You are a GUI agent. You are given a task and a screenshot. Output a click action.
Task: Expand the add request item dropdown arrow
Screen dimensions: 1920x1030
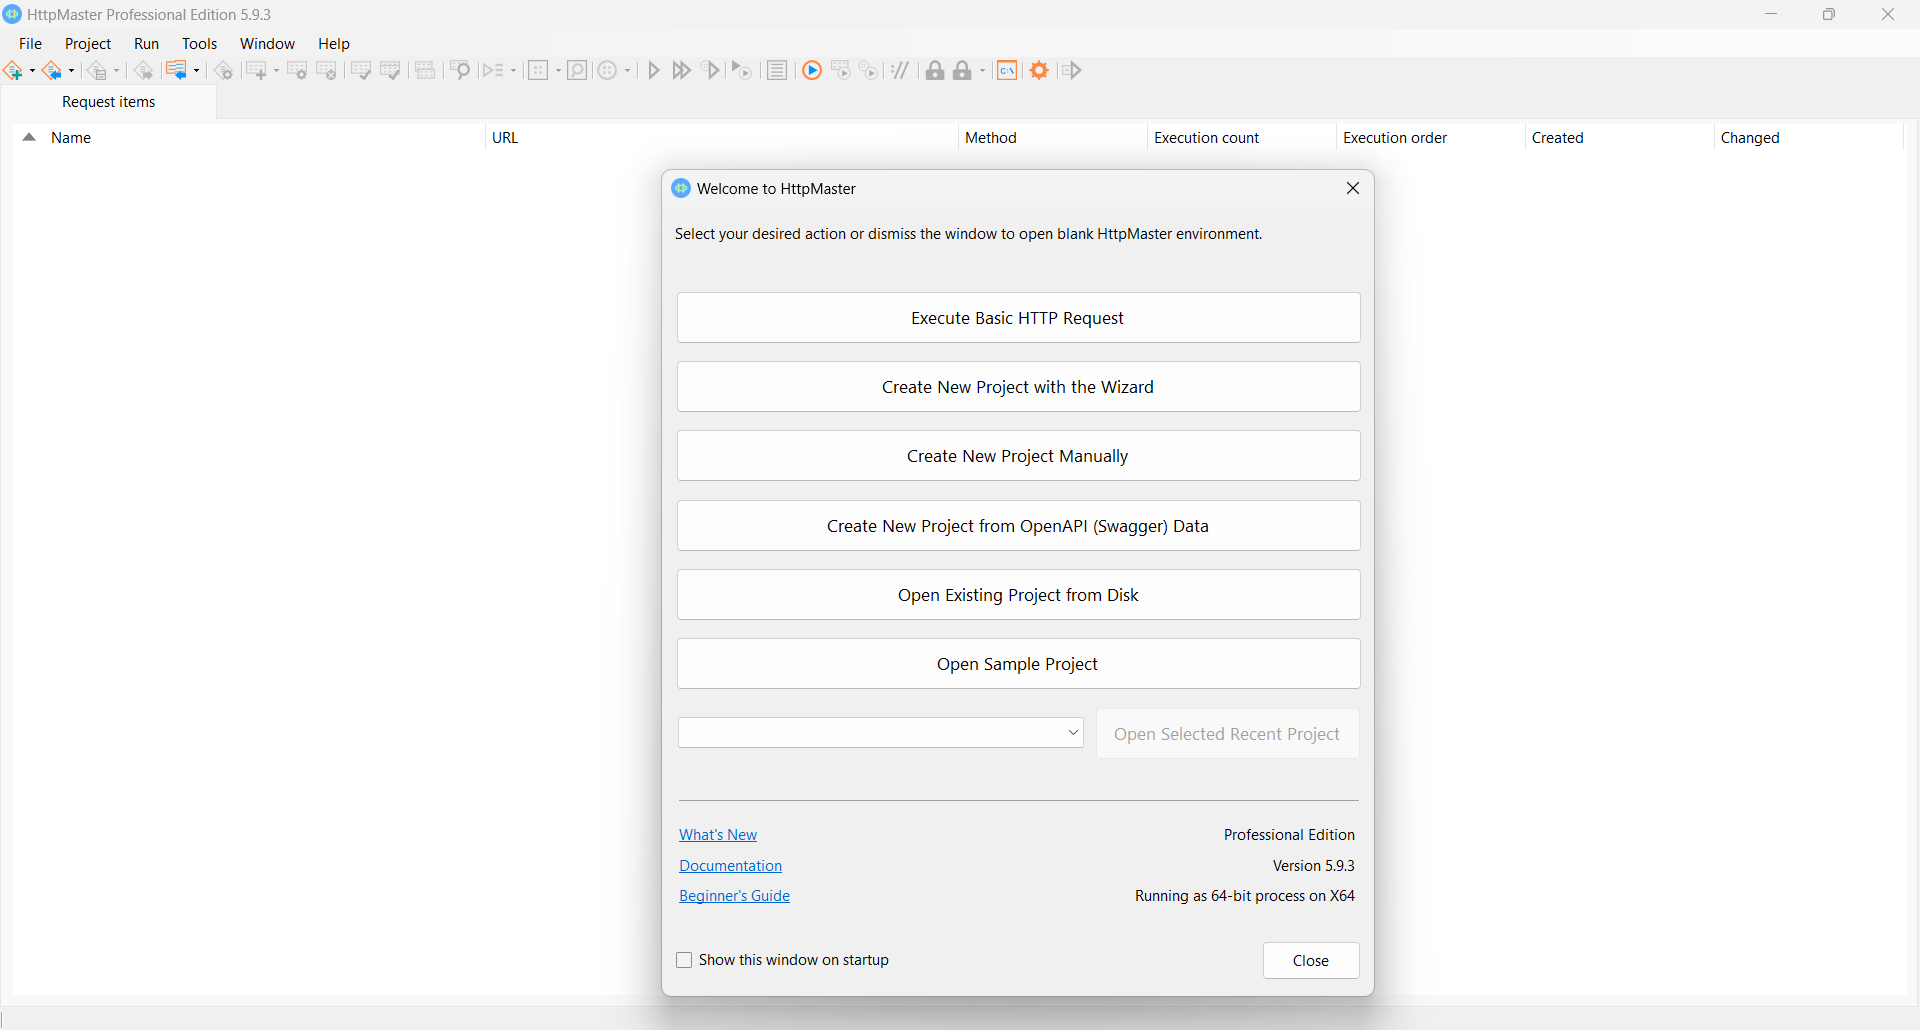coord(276,70)
